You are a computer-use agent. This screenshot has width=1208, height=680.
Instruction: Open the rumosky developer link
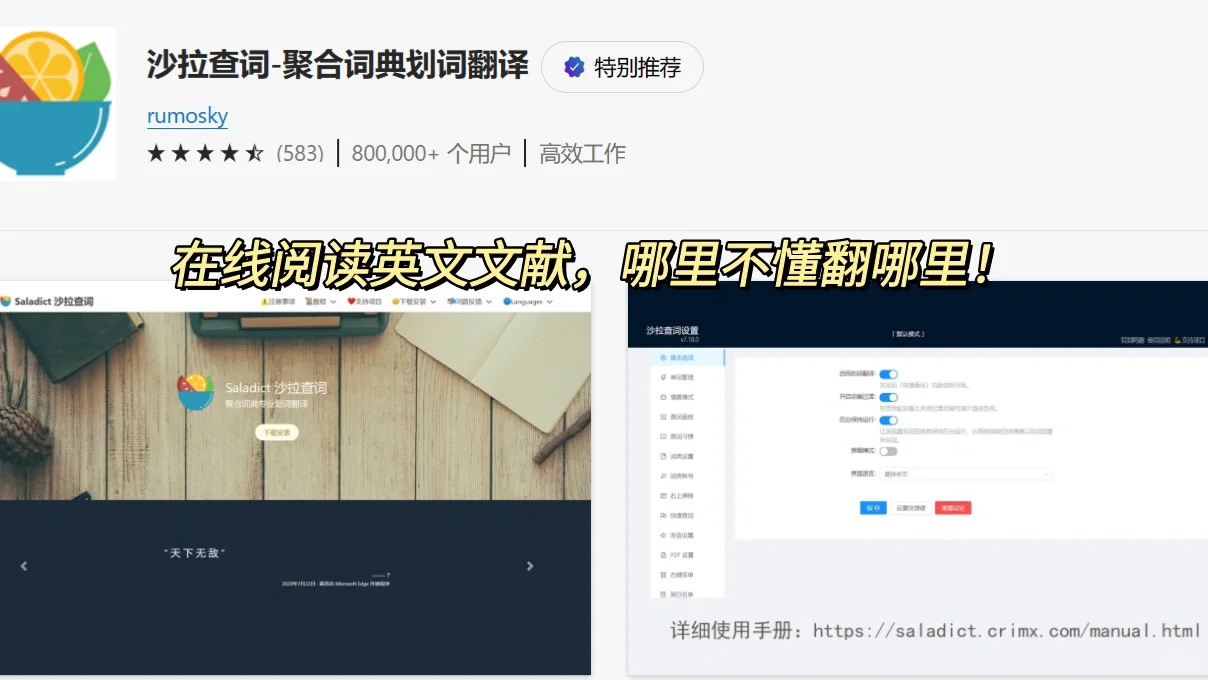pyautogui.click(x=187, y=117)
